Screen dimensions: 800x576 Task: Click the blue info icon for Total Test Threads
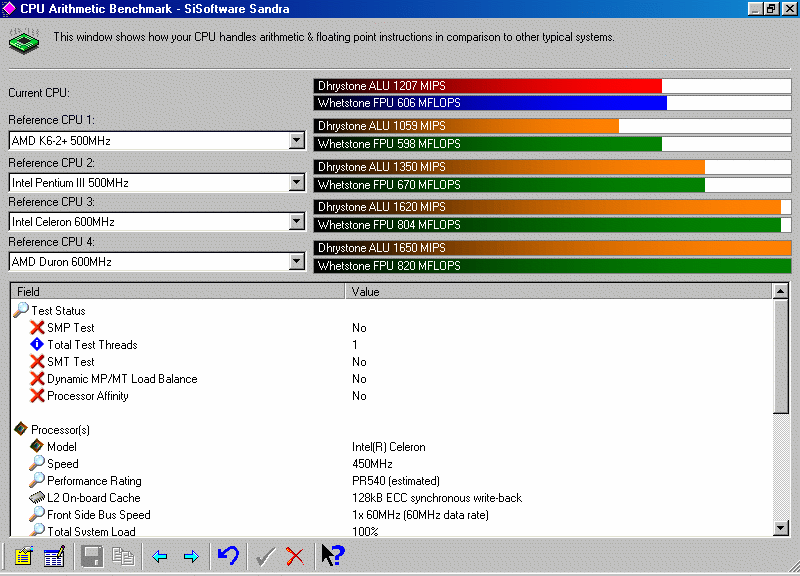[x=37, y=344]
